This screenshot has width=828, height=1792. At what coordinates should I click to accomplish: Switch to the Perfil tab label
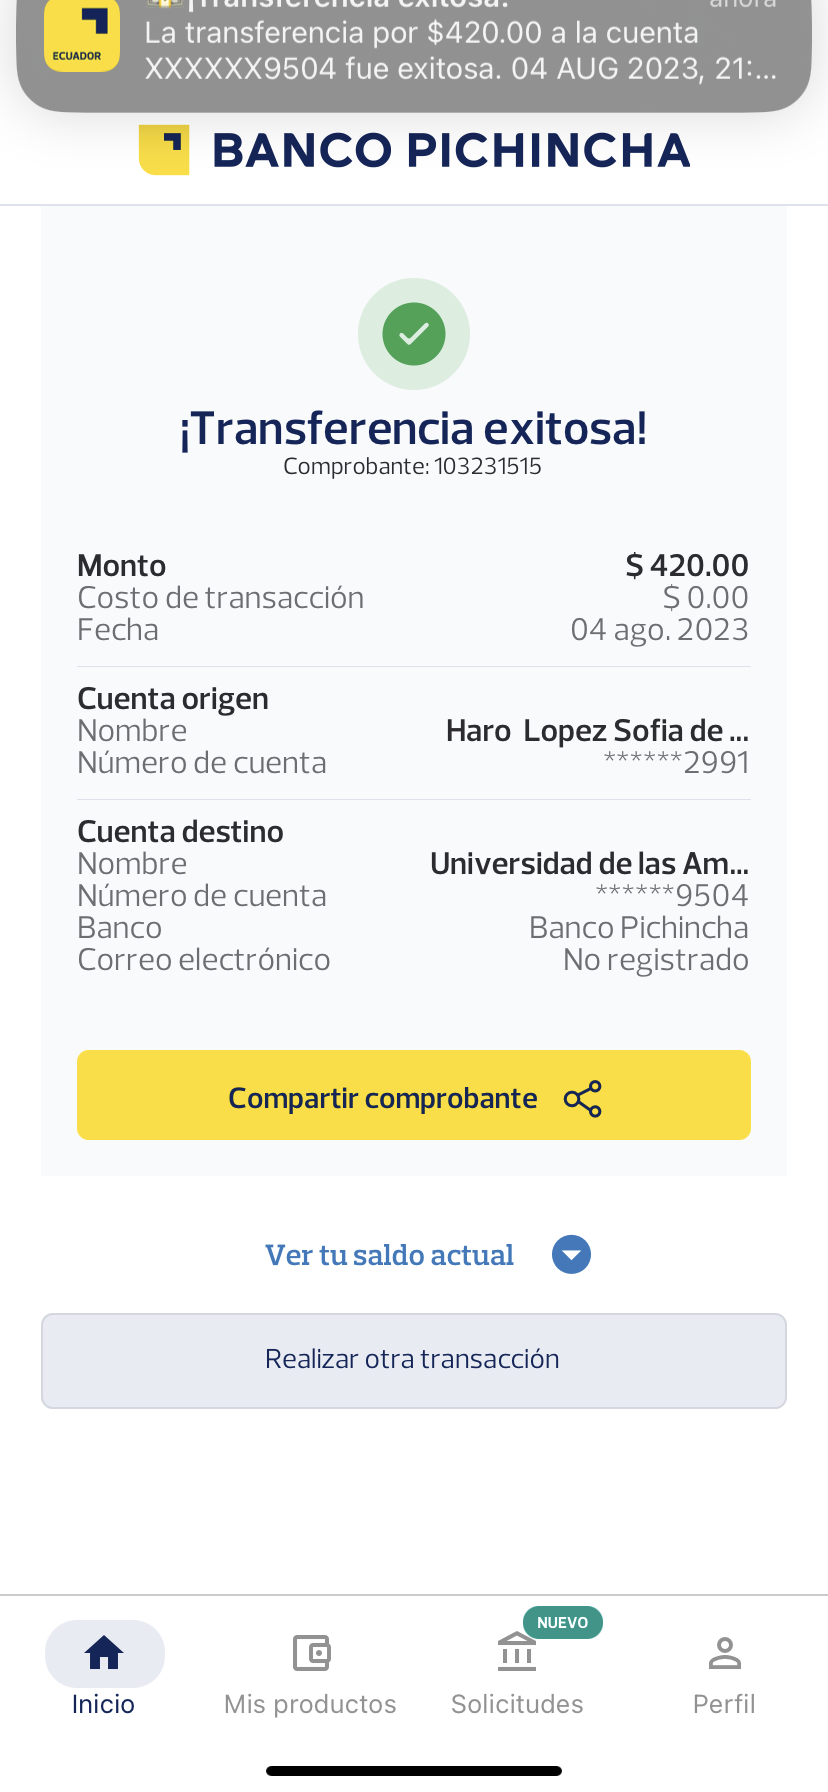pos(724,1704)
